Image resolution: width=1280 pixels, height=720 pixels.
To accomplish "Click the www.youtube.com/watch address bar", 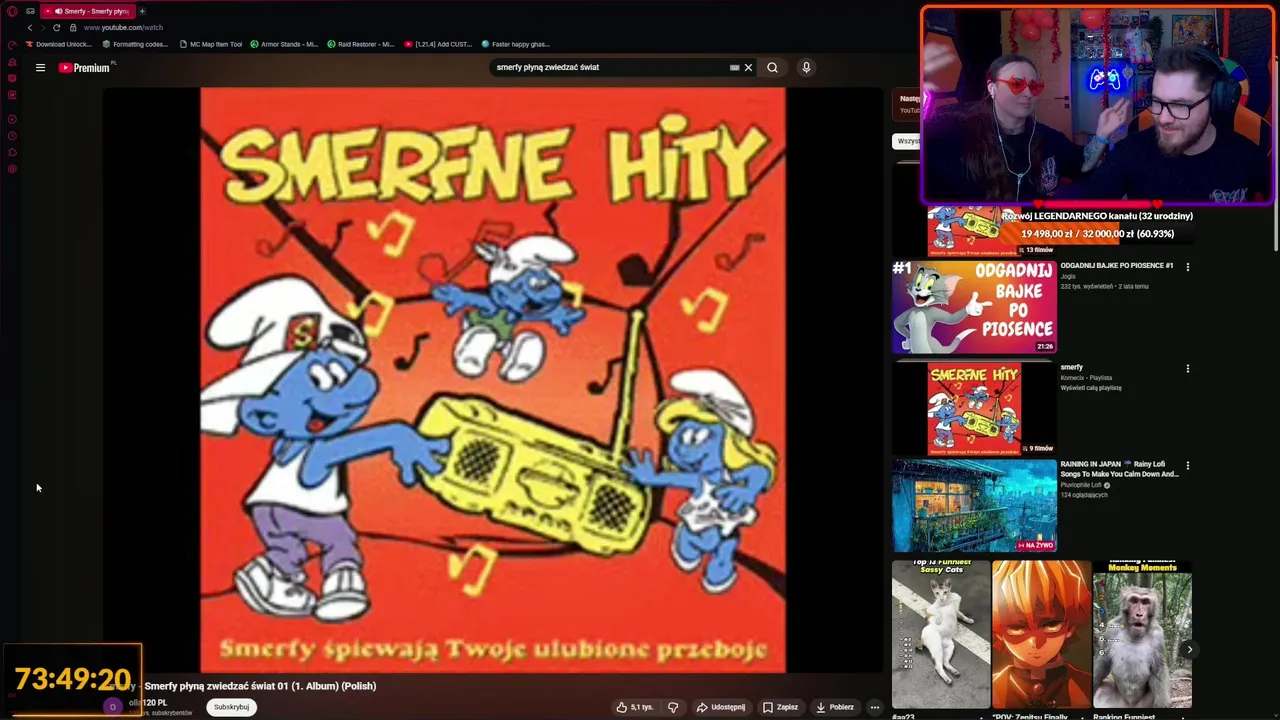I will pos(124,28).
